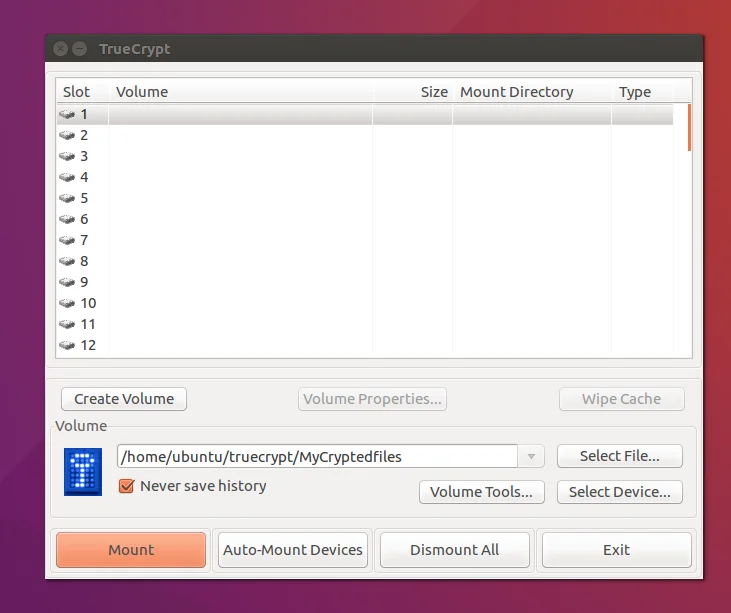Select slot number 5 text
This screenshot has width=731, height=613.
point(84,198)
